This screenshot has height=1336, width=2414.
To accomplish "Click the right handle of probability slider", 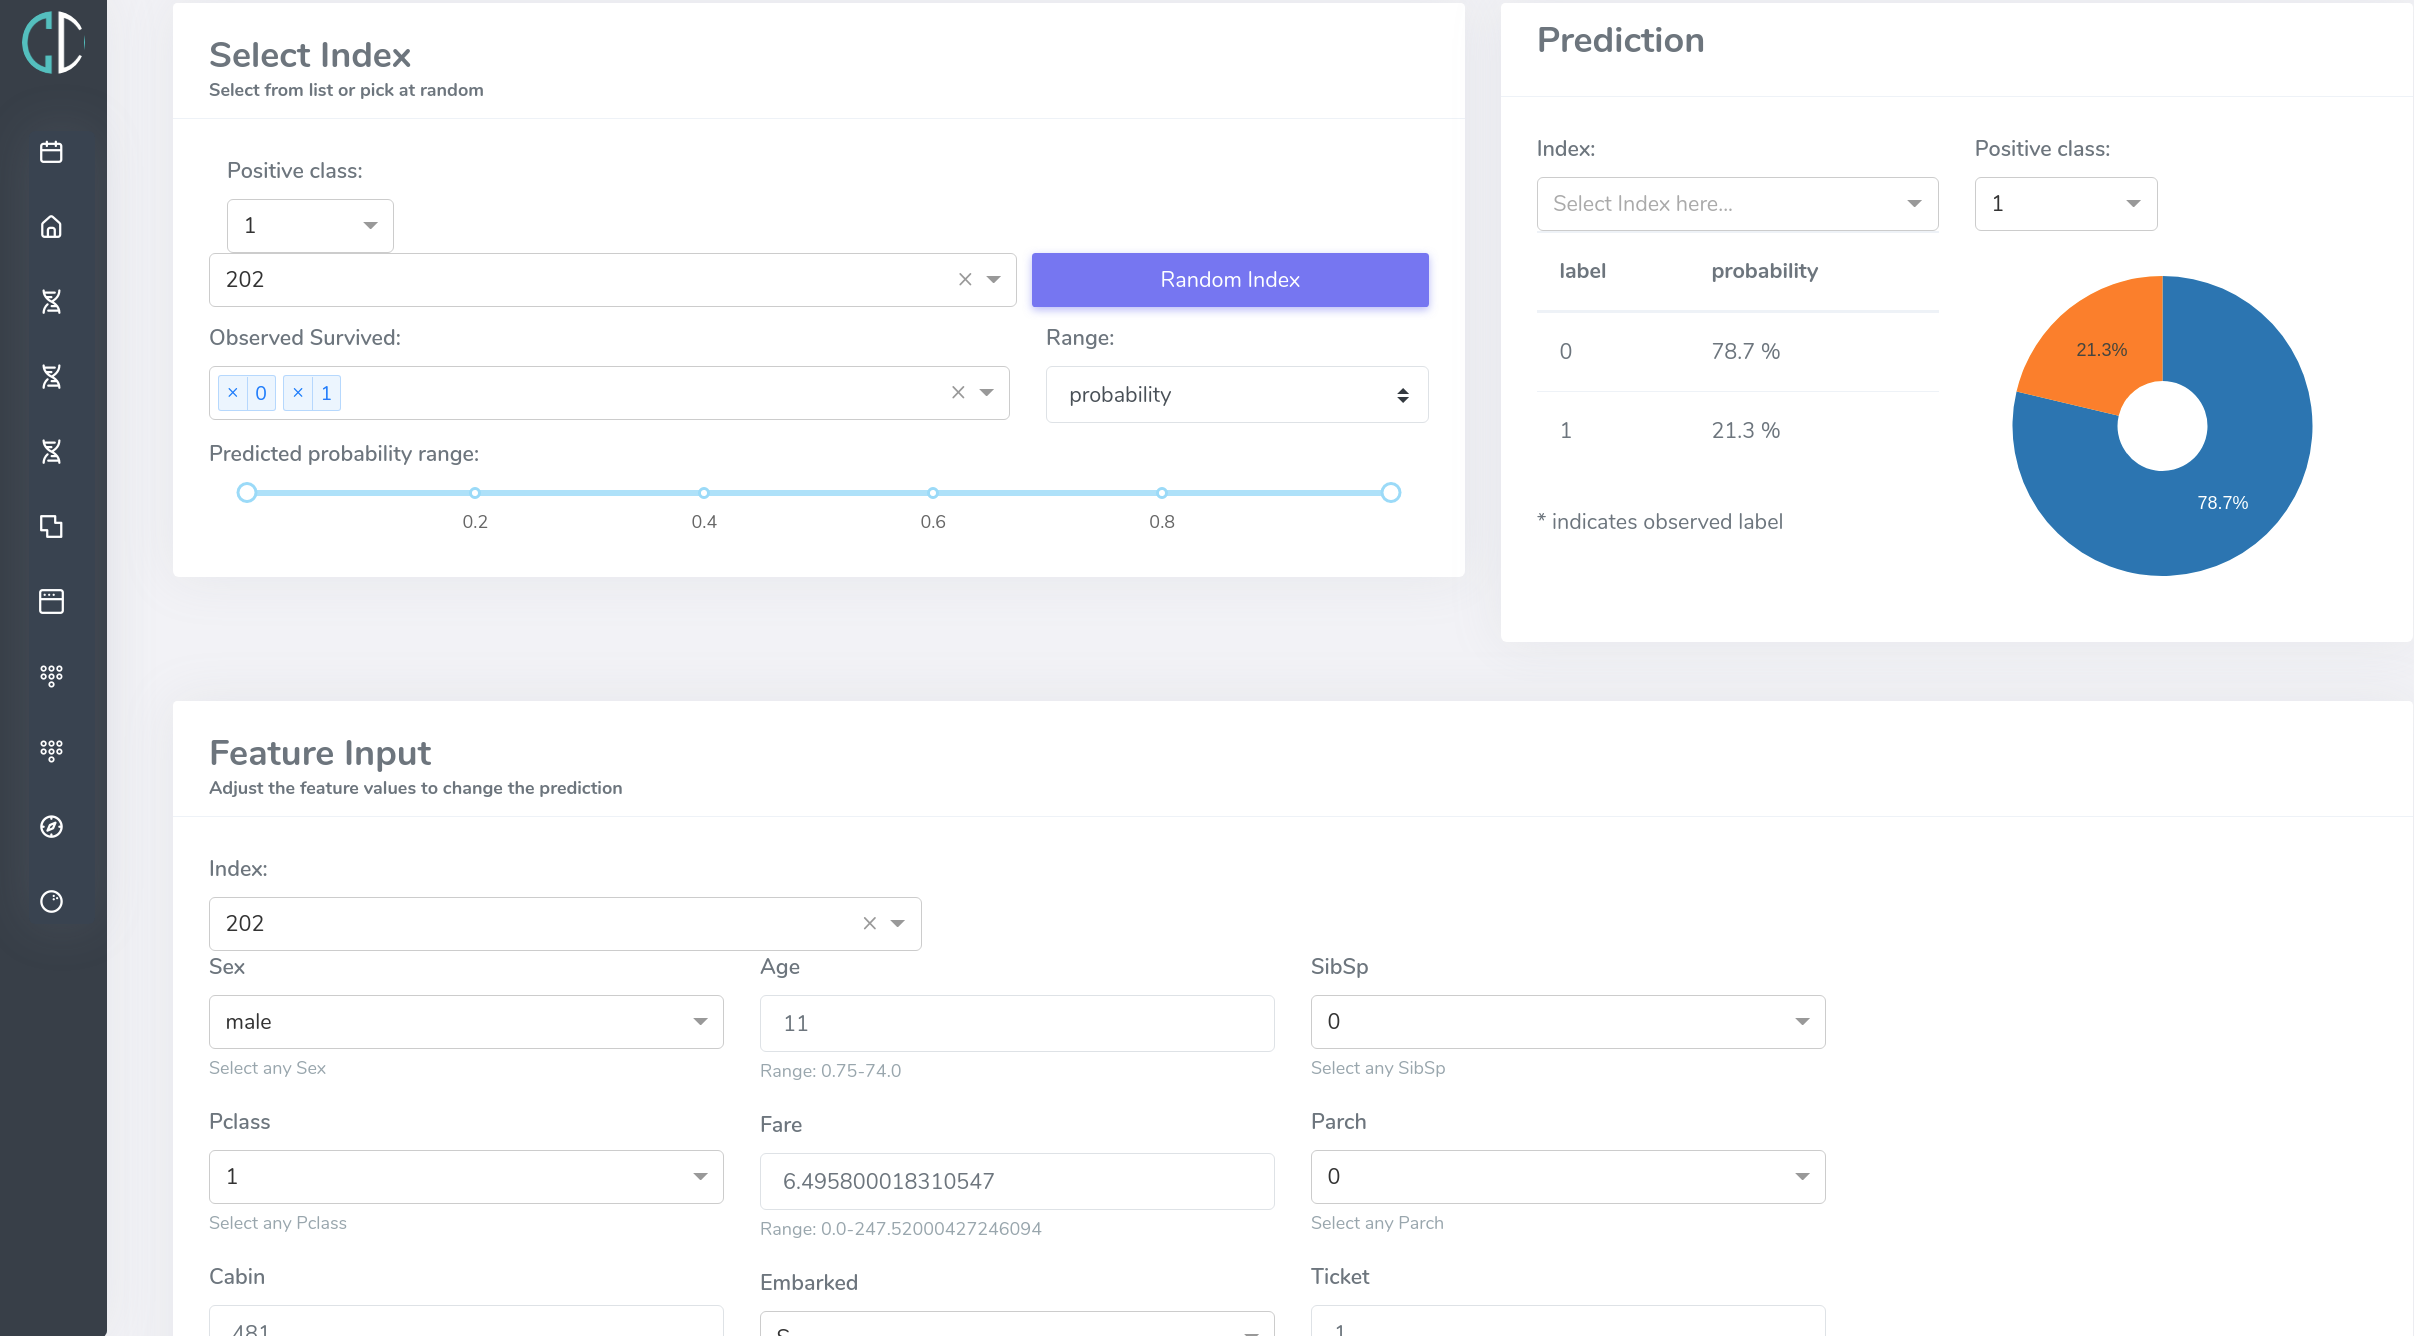I will [1390, 493].
